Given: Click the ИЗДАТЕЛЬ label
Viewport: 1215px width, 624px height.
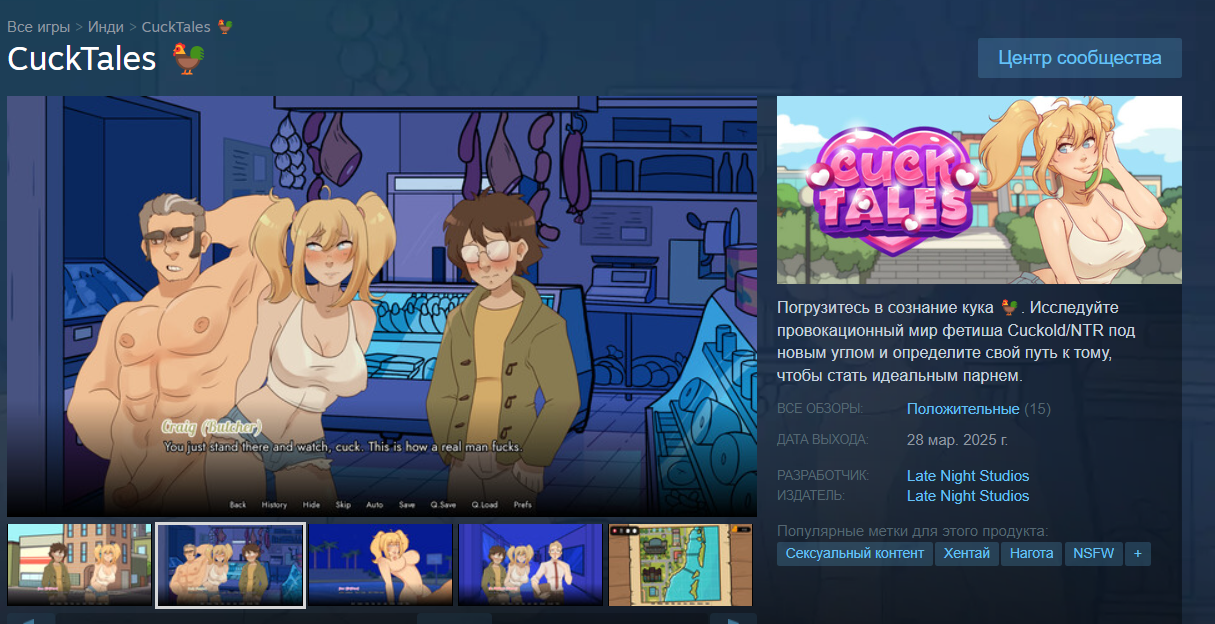Looking at the screenshot, I should coord(811,496).
